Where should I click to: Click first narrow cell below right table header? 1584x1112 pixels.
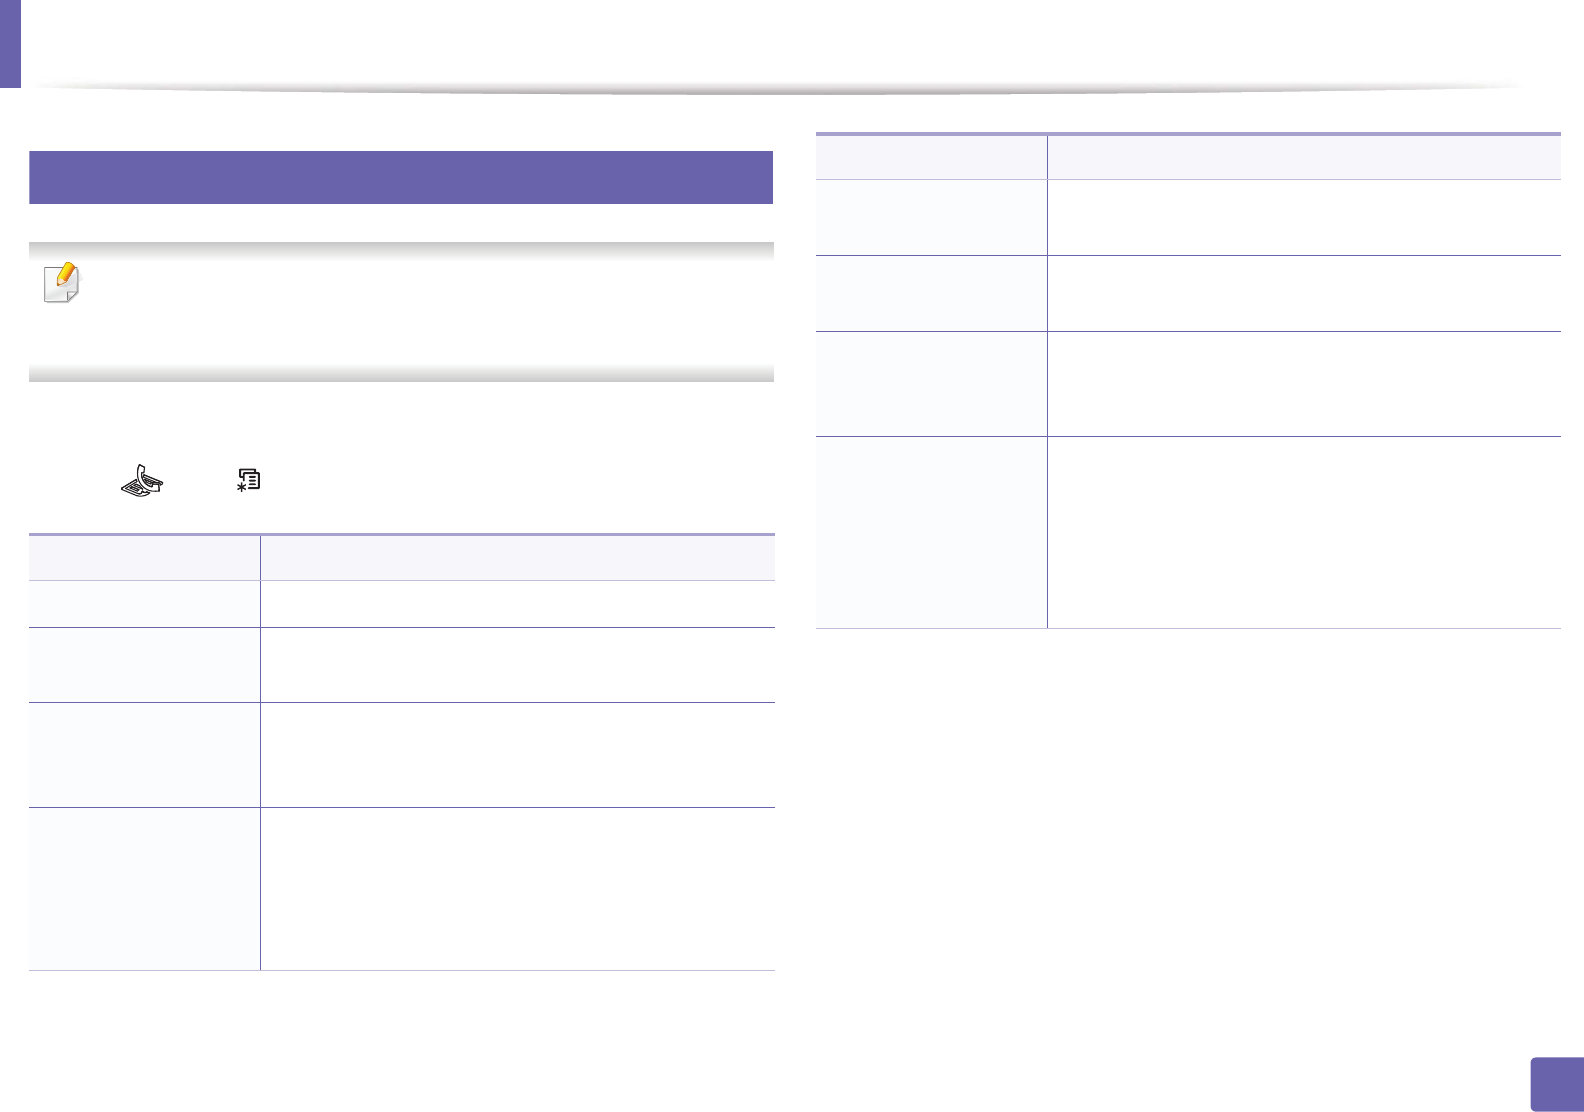931,217
